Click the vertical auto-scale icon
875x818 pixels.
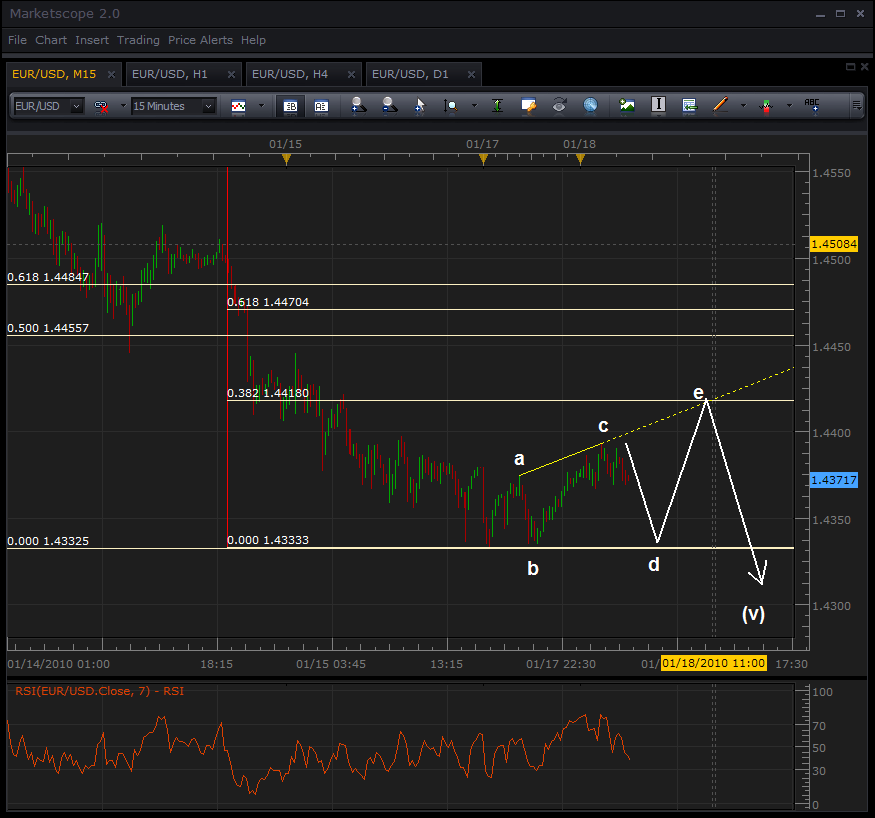(x=497, y=105)
